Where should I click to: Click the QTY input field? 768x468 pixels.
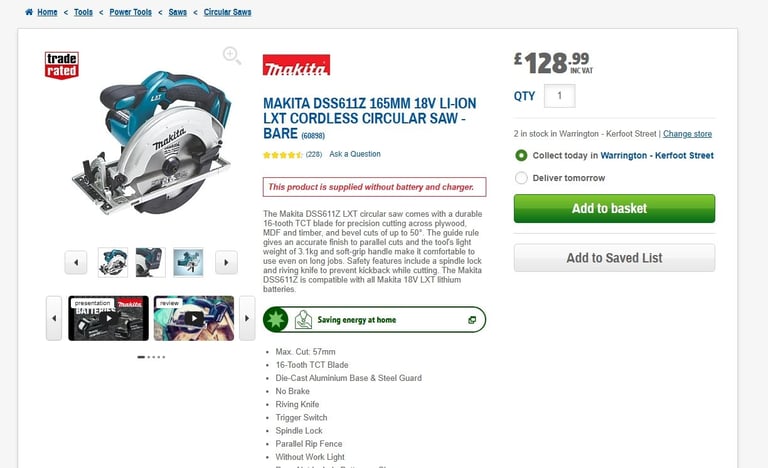point(559,96)
